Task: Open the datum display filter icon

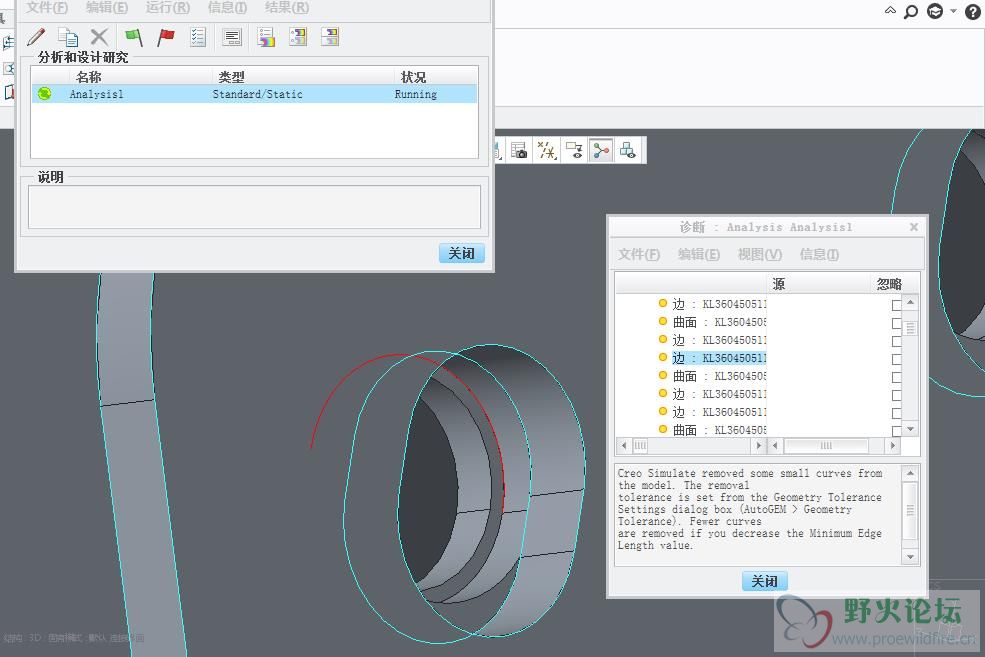Action: (547, 151)
